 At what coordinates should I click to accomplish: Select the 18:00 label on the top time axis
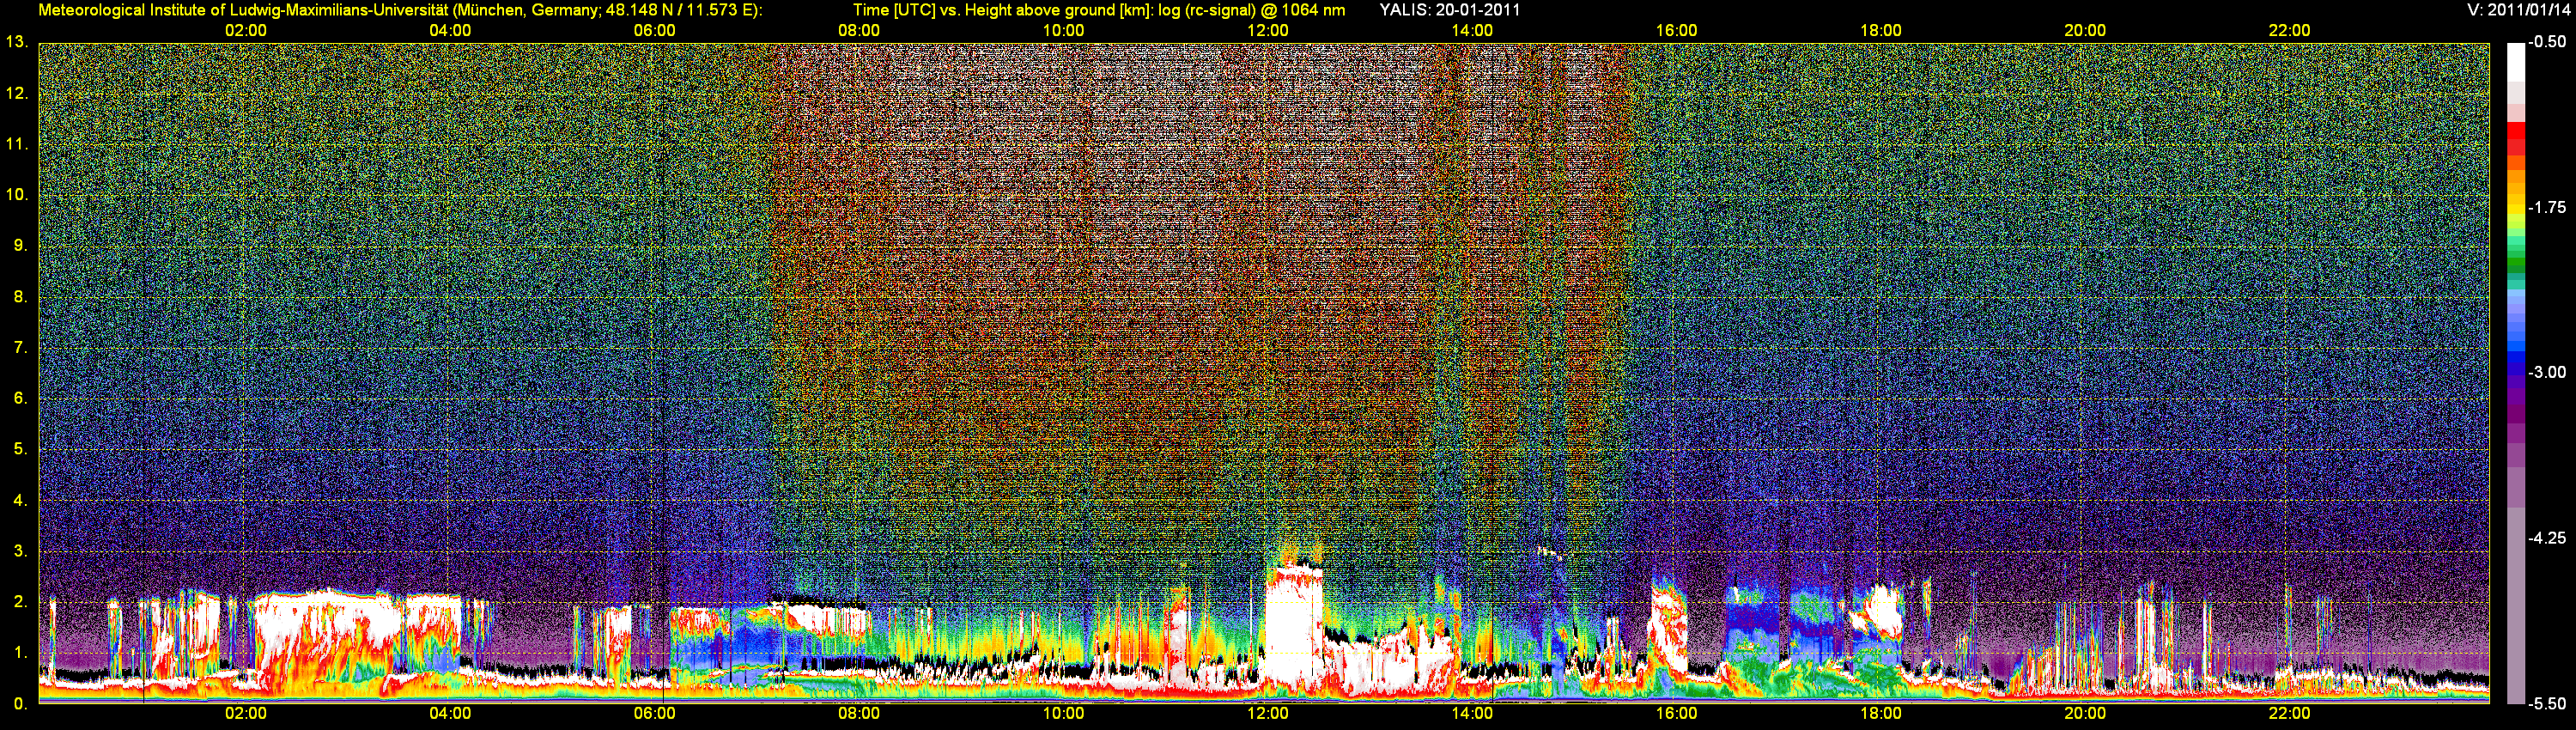(1881, 30)
